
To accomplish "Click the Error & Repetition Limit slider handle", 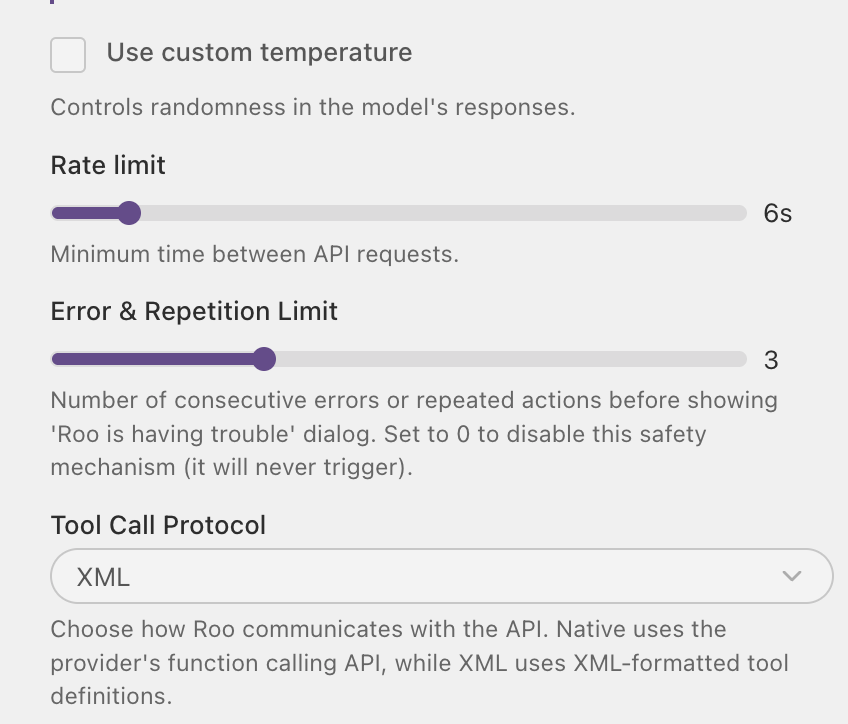I will tap(264, 359).
